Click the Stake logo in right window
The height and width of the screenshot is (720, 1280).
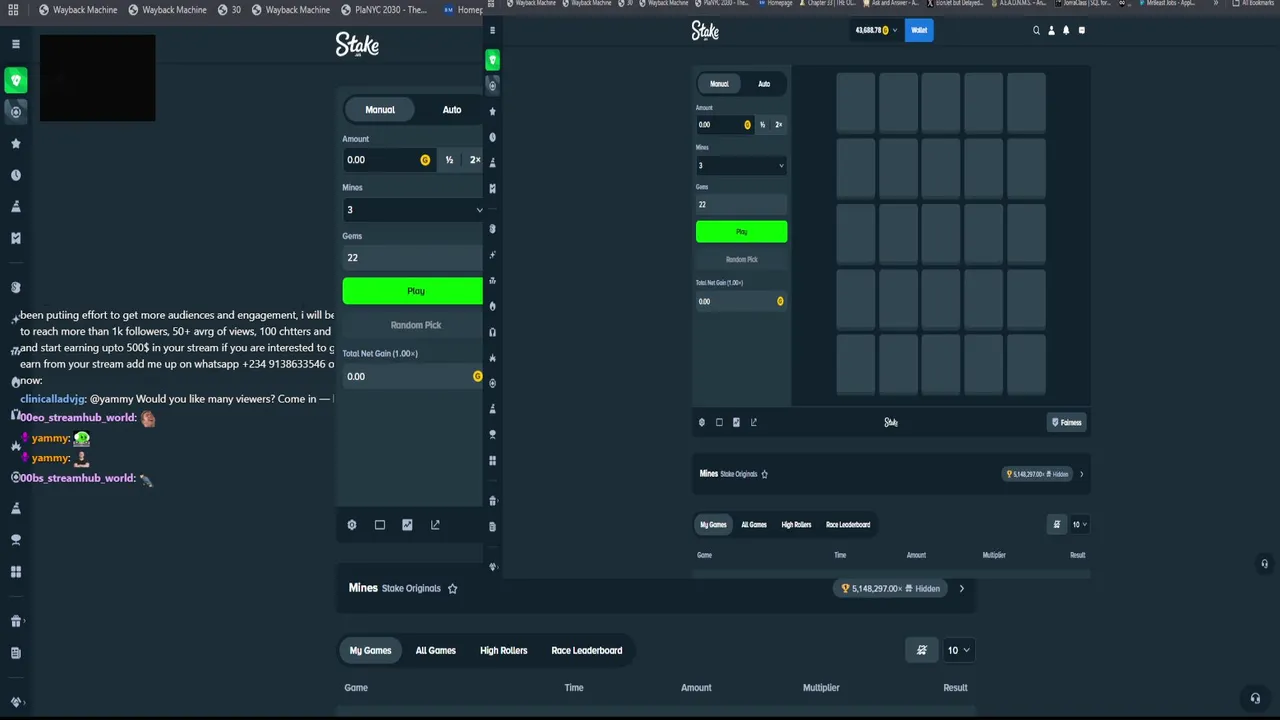705,31
